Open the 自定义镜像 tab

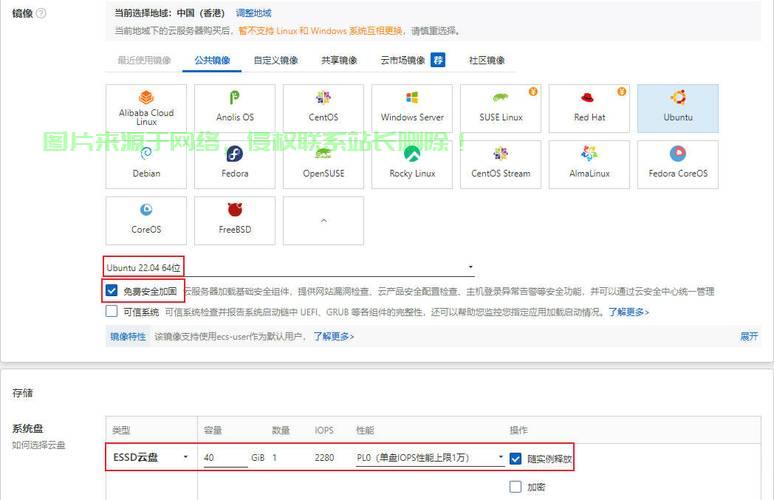tap(276, 60)
